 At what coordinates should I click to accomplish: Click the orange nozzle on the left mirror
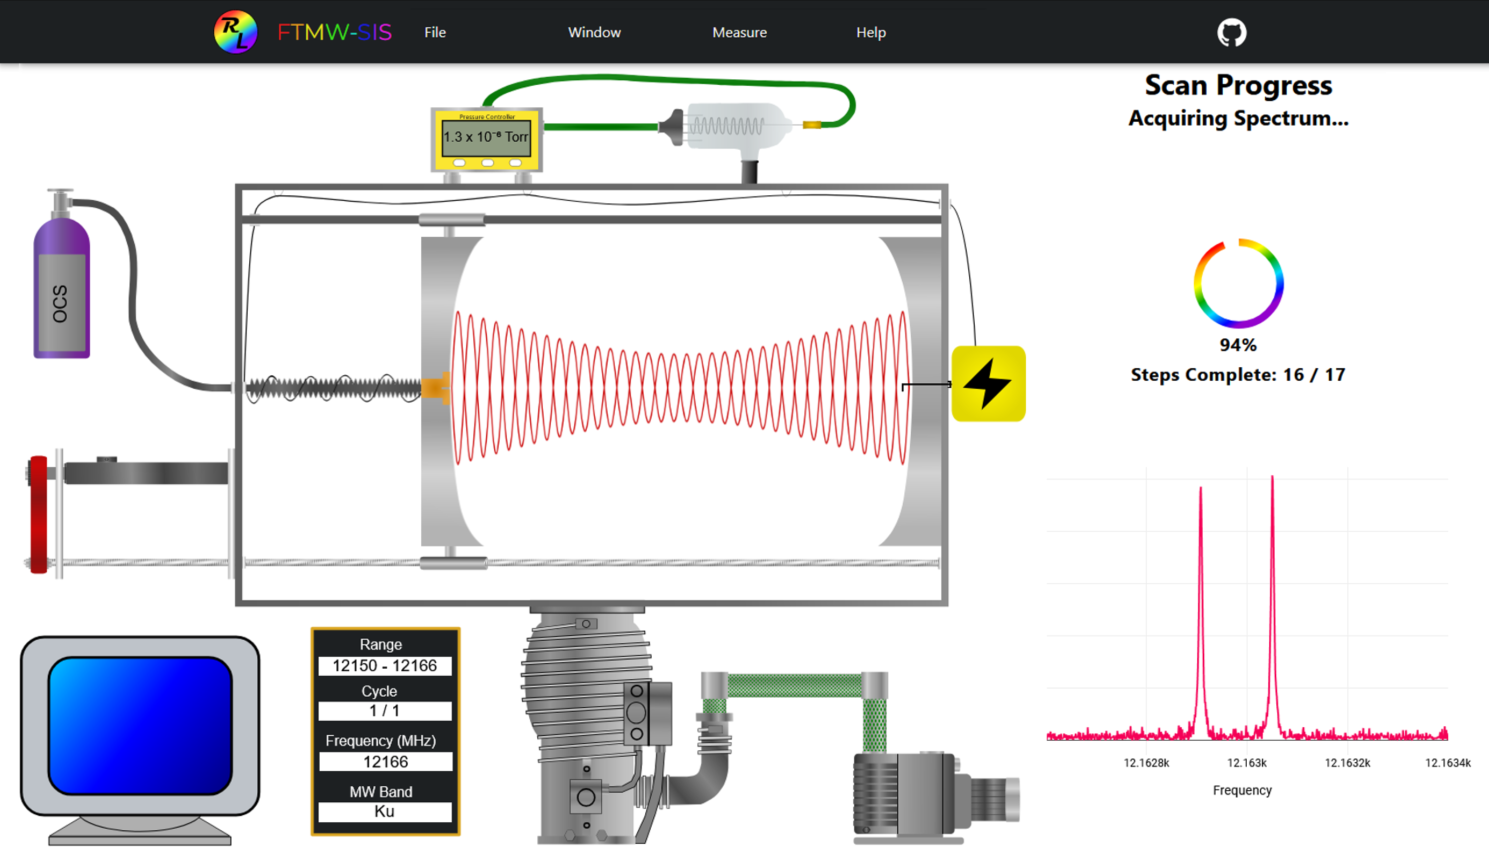pyautogui.click(x=436, y=388)
